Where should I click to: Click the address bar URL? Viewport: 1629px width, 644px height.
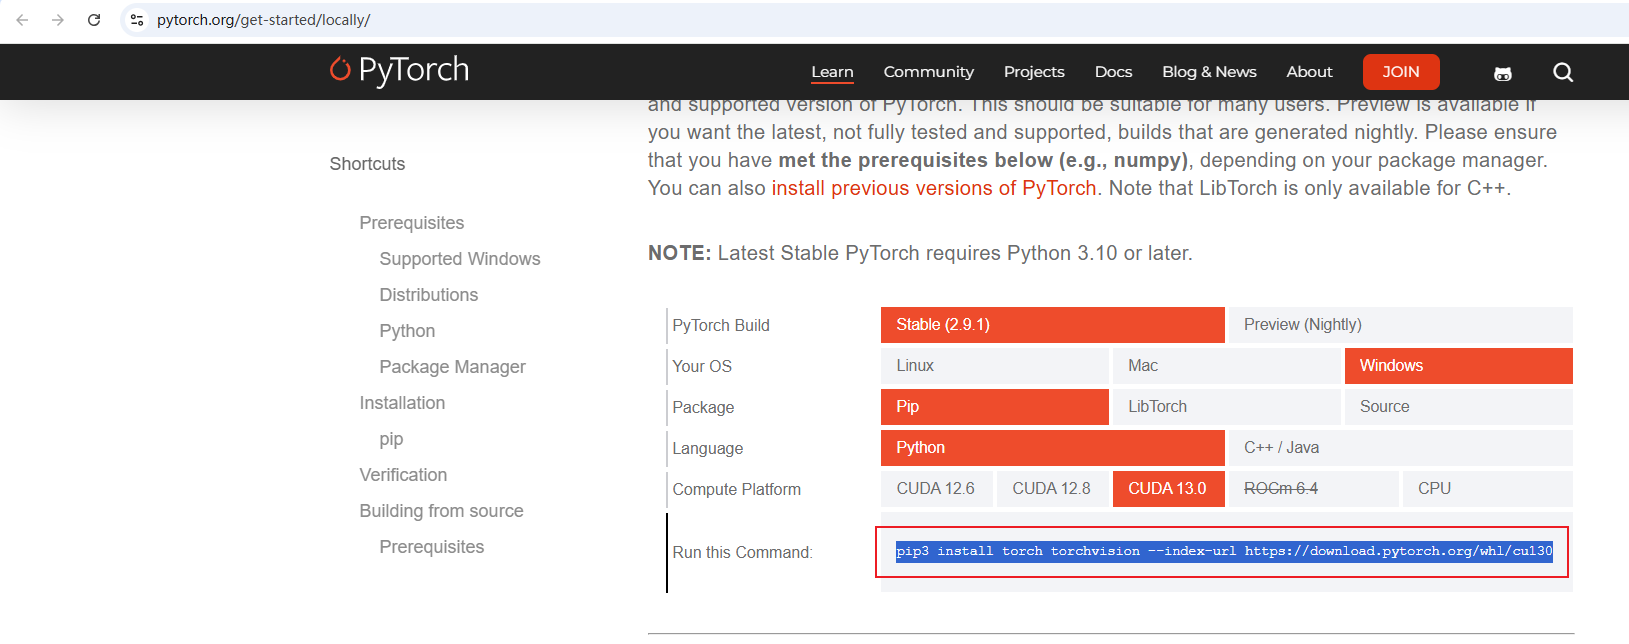[x=264, y=20]
